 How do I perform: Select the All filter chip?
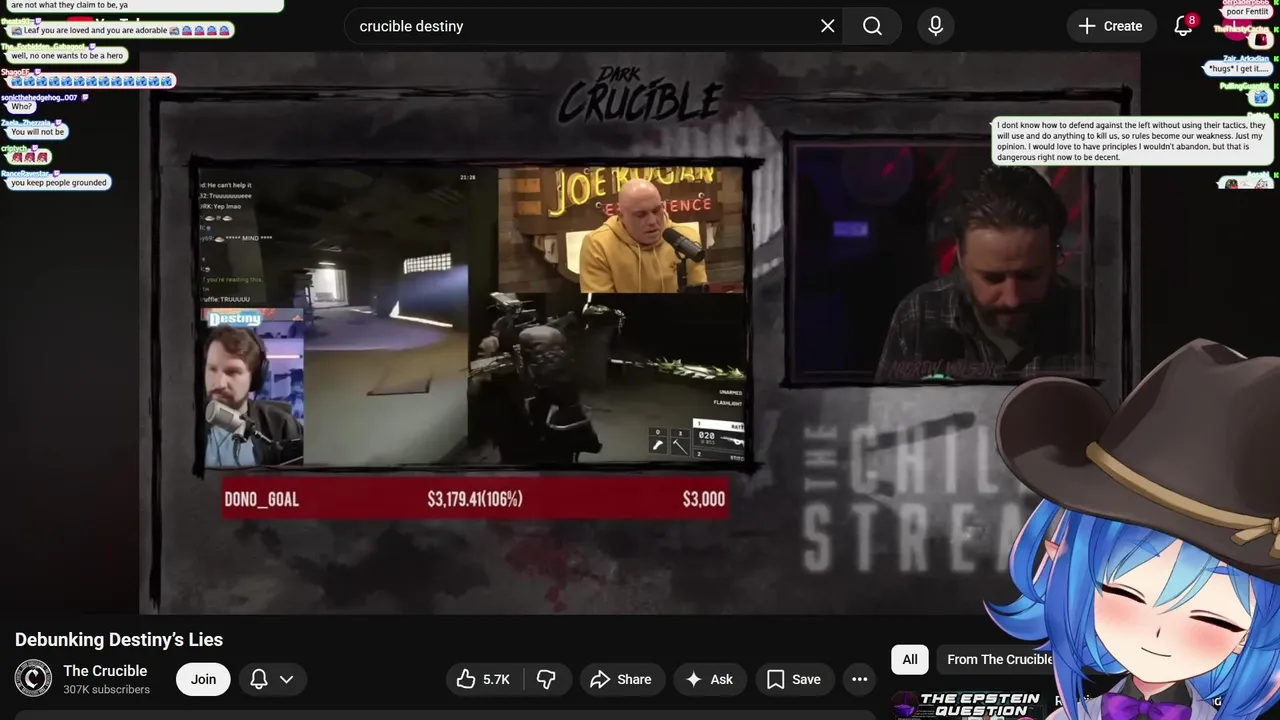pos(910,659)
